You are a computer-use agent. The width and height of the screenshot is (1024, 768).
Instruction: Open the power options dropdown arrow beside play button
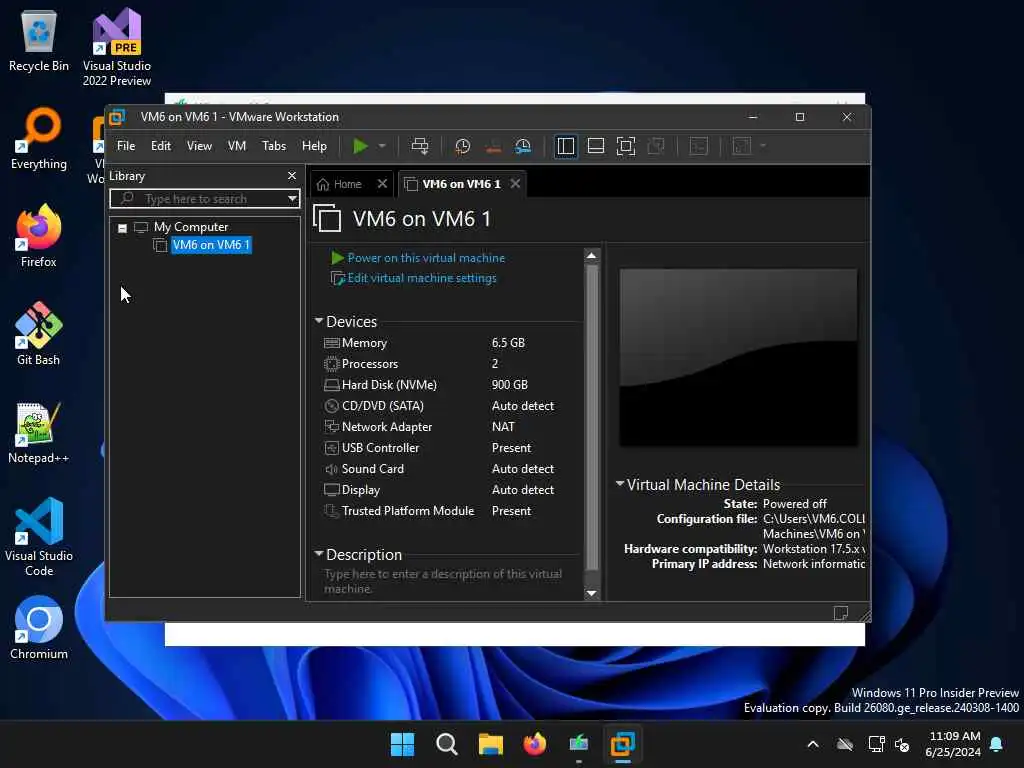(382, 146)
